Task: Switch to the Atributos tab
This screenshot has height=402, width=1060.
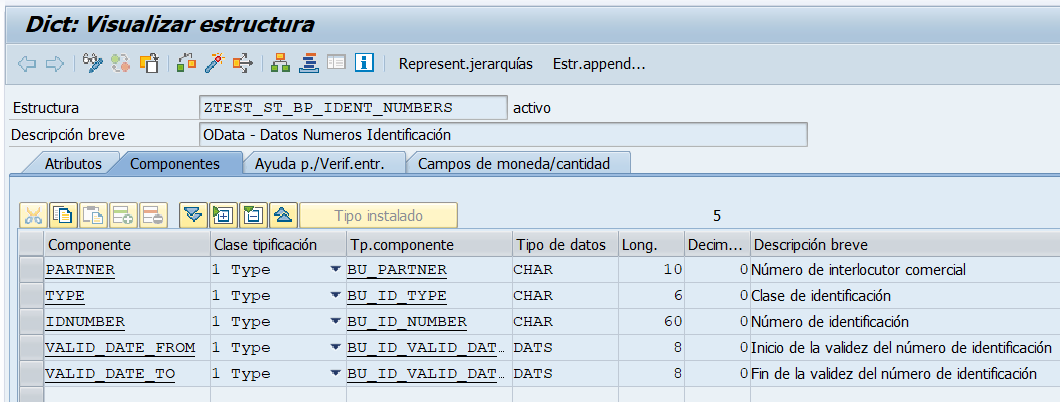Action: [73, 163]
